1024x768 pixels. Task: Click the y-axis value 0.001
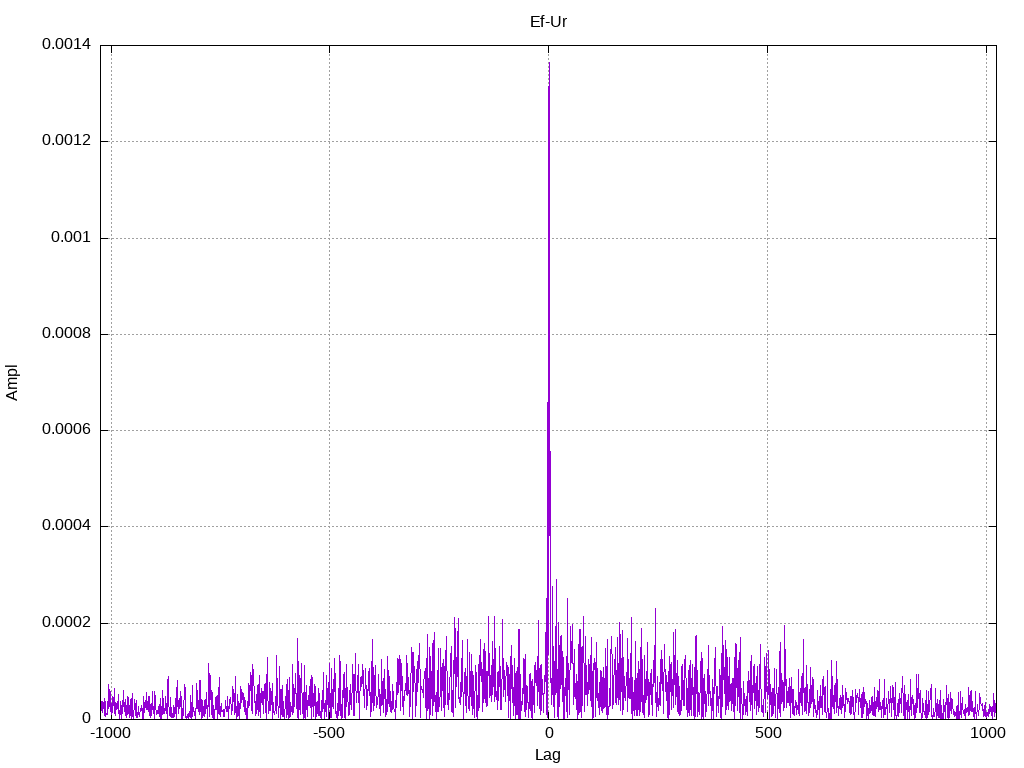coord(71,237)
